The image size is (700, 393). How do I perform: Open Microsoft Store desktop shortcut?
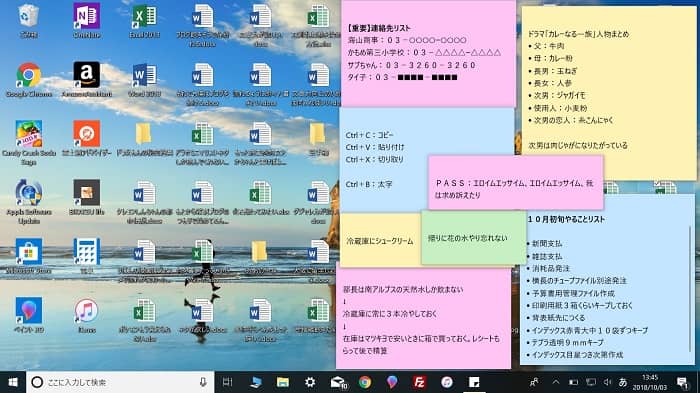click(x=29, y=255)
